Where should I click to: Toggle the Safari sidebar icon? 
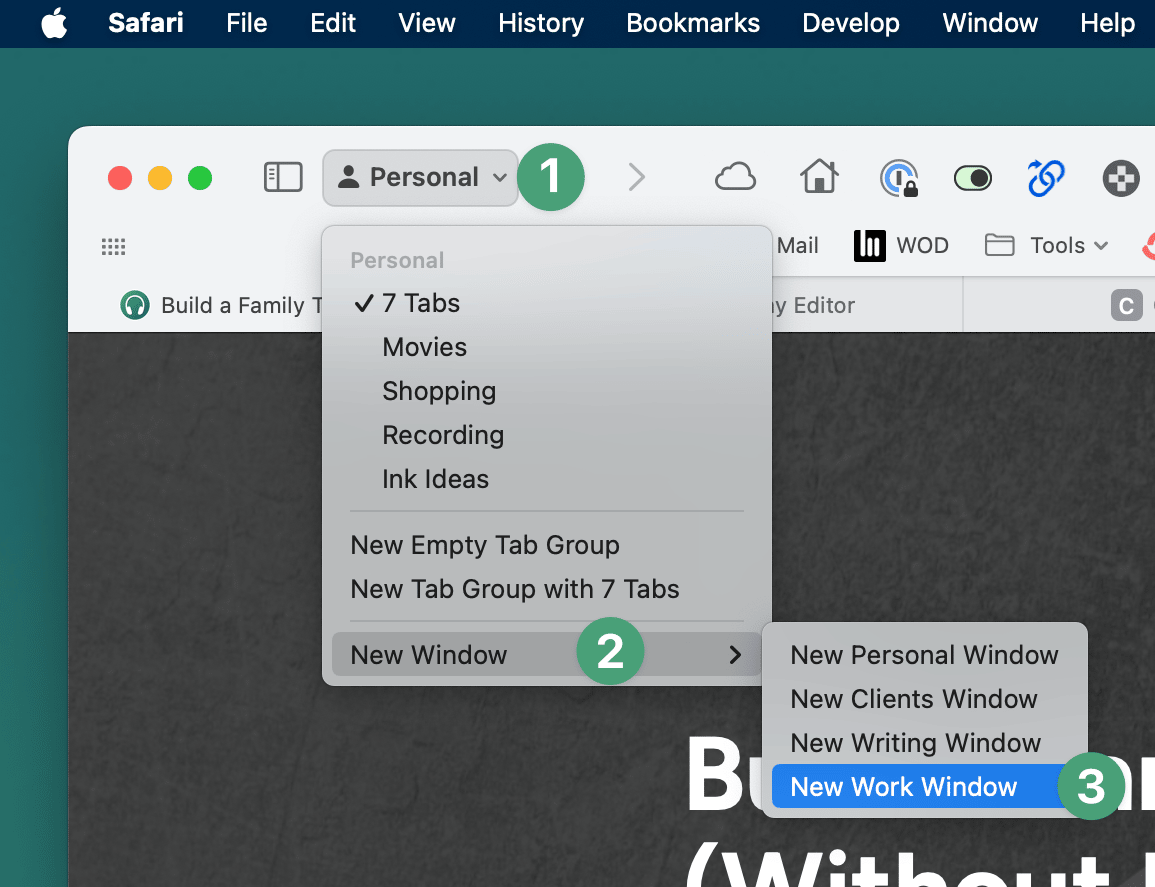(283, 178)
